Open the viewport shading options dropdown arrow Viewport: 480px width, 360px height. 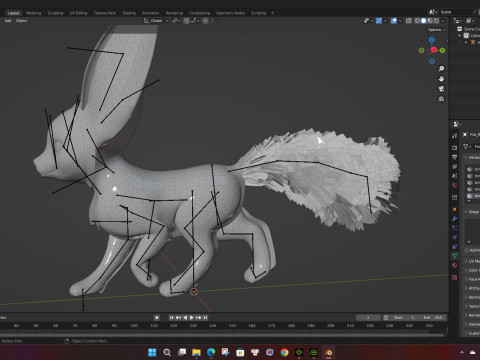[443, 21]
